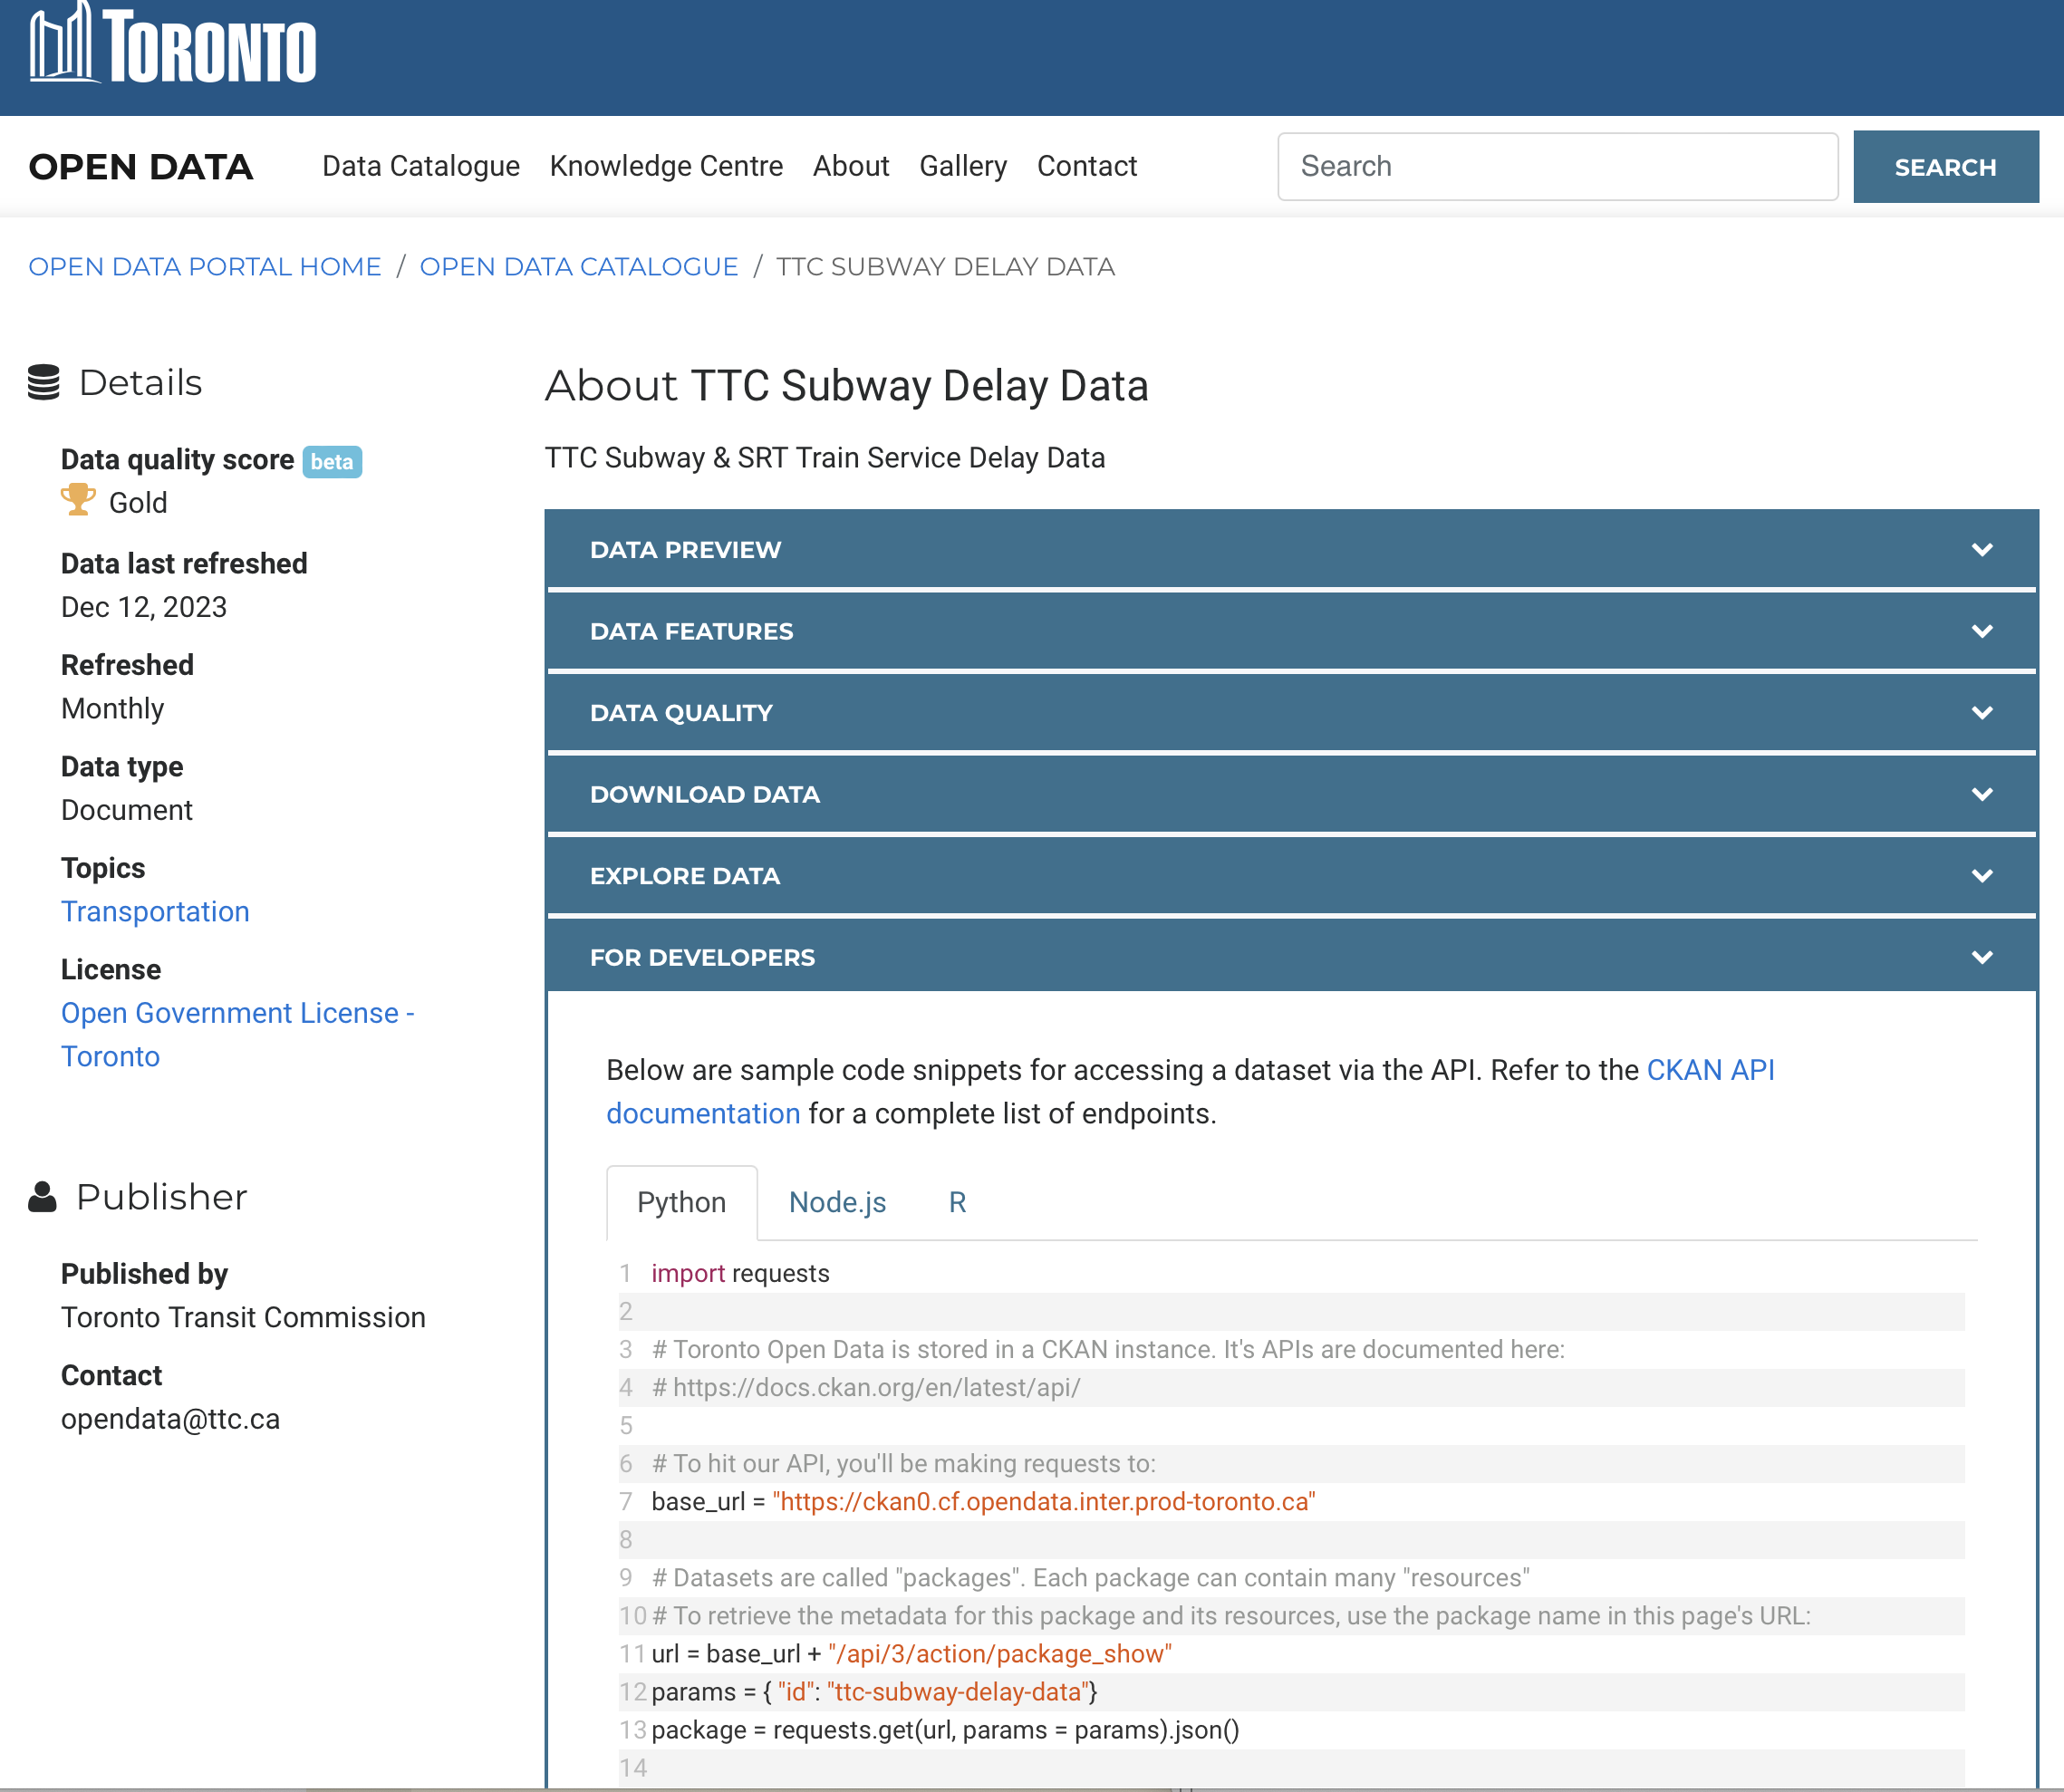
Task: Click the opendata@ttc.ca contact email
Action: (170, 1419)
